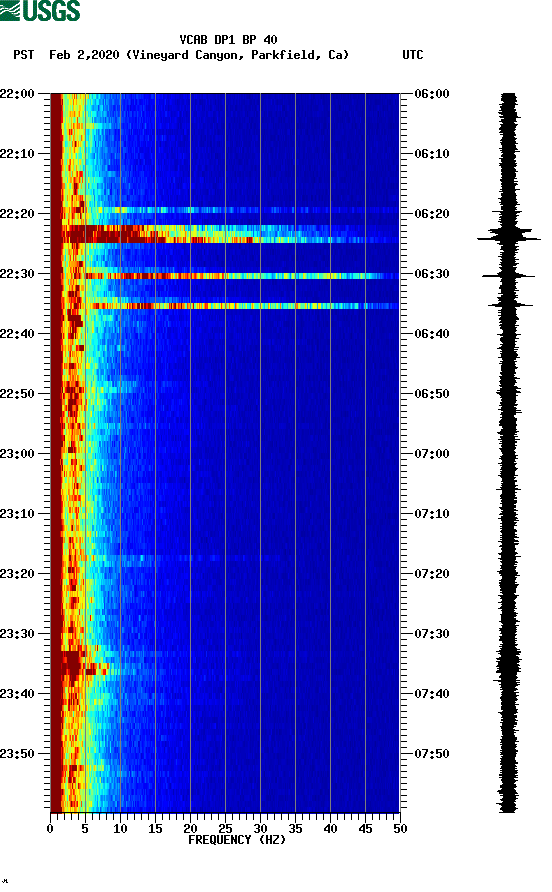Click the 06:00 UTC time label

(x=432, y=93)
